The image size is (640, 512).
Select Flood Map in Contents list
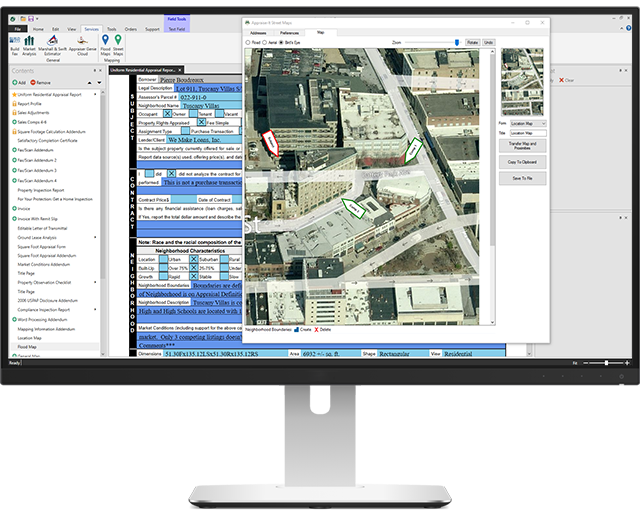coord(27,347)
